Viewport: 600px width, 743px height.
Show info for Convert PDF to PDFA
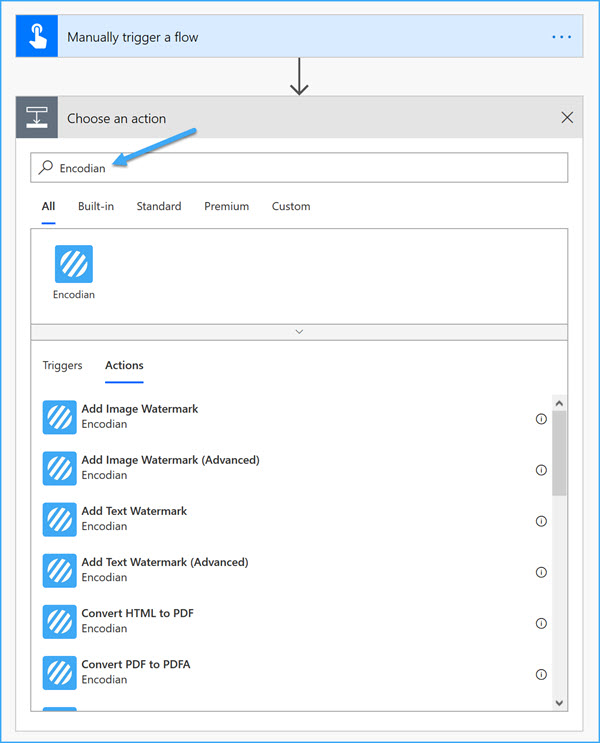(x=541, y=674)
